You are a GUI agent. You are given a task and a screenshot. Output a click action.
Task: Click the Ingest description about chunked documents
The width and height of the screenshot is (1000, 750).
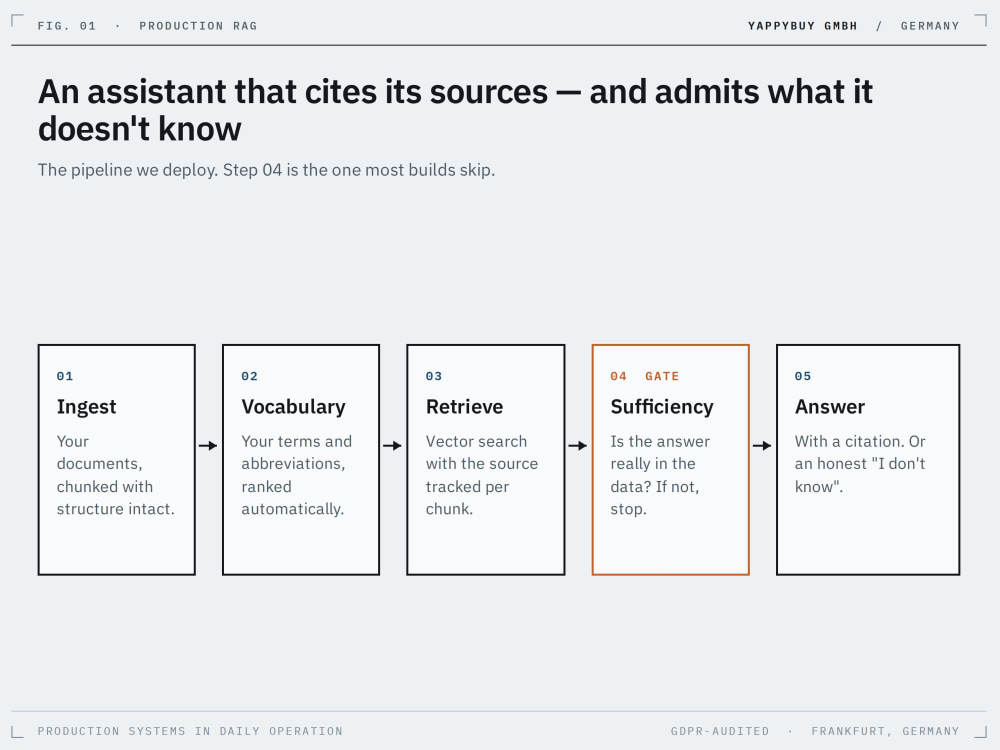(115, 475)
